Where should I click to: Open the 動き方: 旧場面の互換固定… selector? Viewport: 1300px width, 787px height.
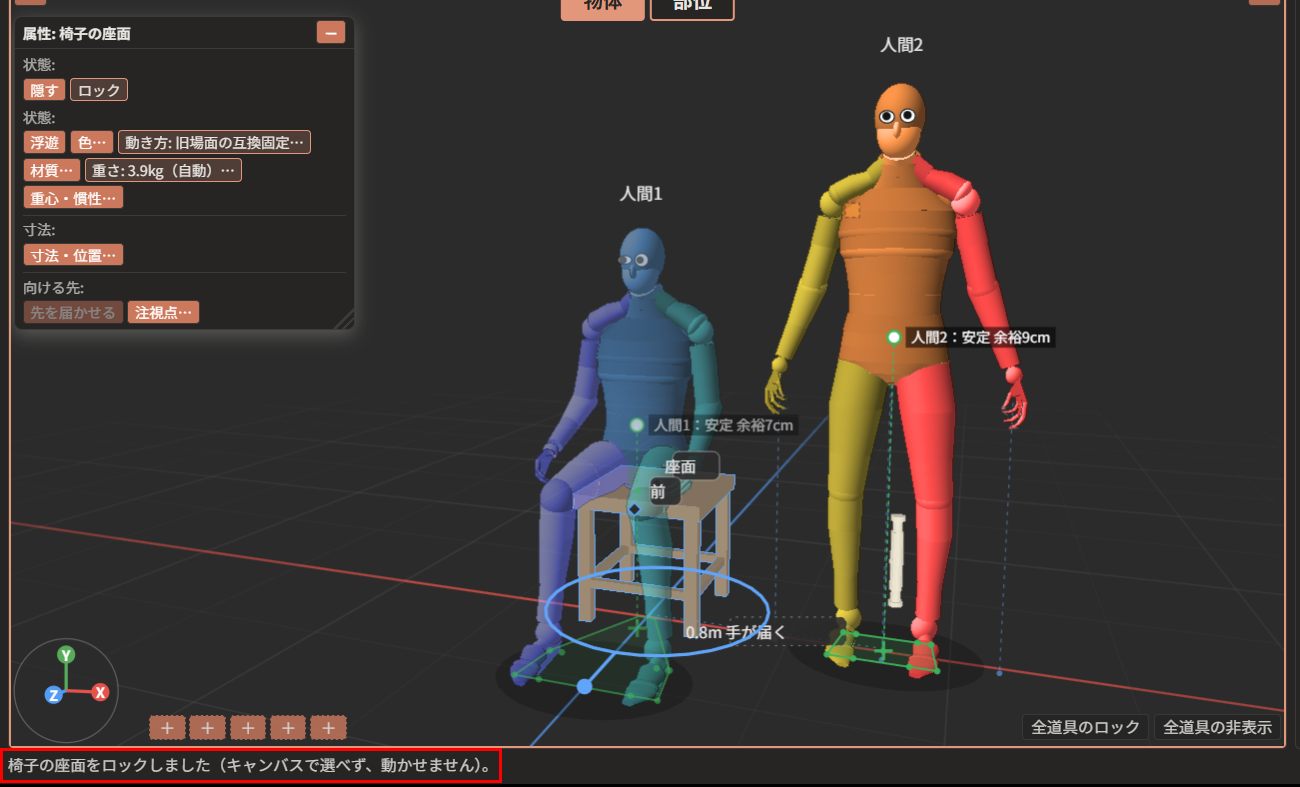[x=214, y=143]
